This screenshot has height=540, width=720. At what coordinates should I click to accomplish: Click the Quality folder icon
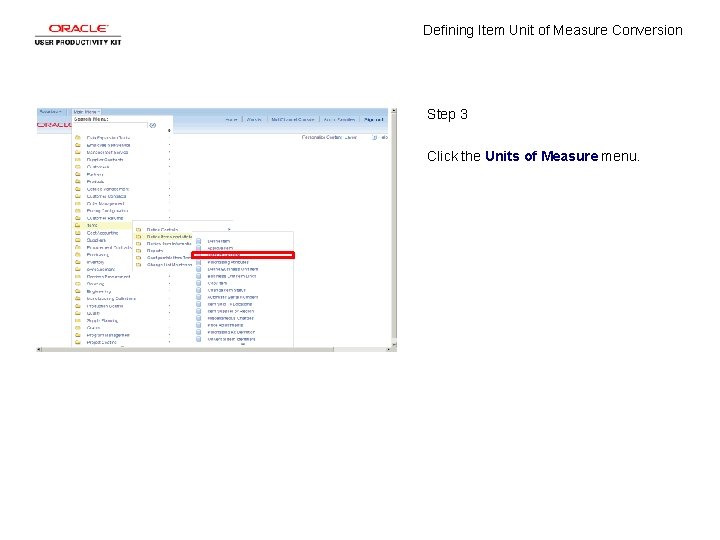point(78,313)
